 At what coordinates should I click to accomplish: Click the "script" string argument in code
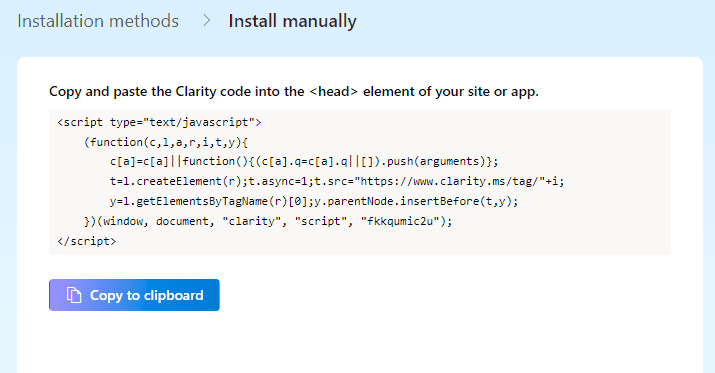(x=321, y=221)
